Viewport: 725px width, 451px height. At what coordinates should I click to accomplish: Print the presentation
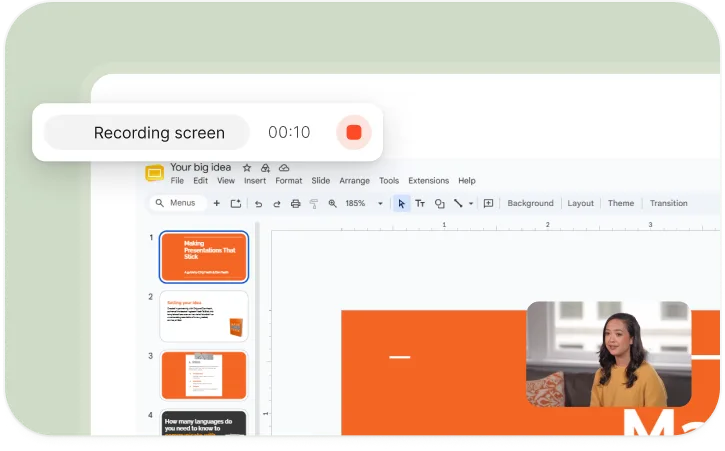click(x=295, y=204)
